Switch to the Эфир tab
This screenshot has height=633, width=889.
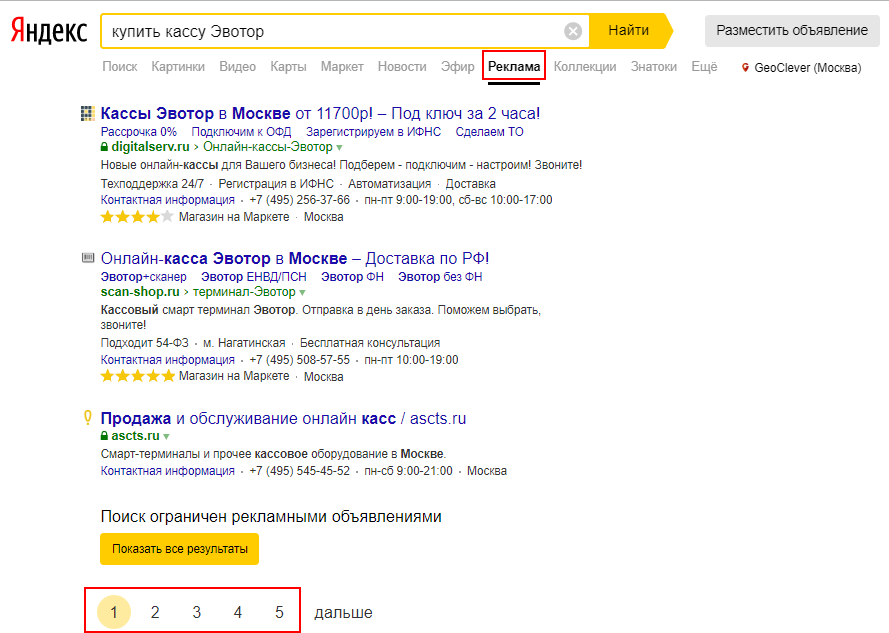coord(458,67)
